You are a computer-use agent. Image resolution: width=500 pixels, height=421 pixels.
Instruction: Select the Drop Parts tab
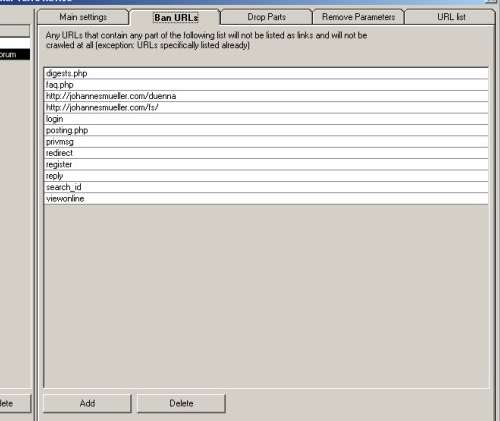pos(266,17)
